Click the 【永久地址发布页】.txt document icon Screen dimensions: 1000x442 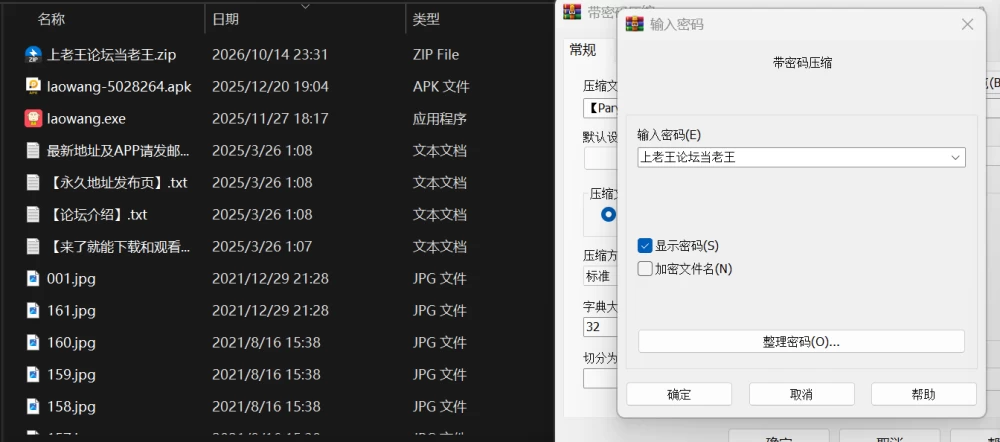(x=33, y=182)
